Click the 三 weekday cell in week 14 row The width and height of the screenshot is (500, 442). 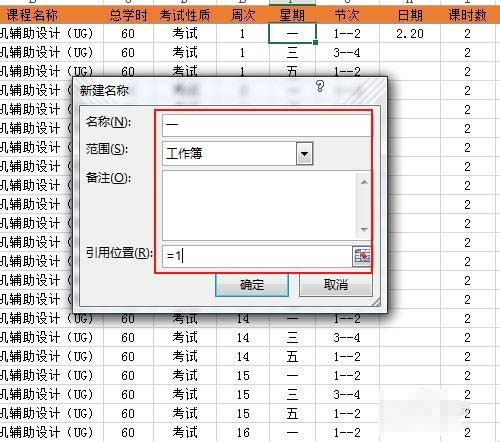[x=292, y=338]
